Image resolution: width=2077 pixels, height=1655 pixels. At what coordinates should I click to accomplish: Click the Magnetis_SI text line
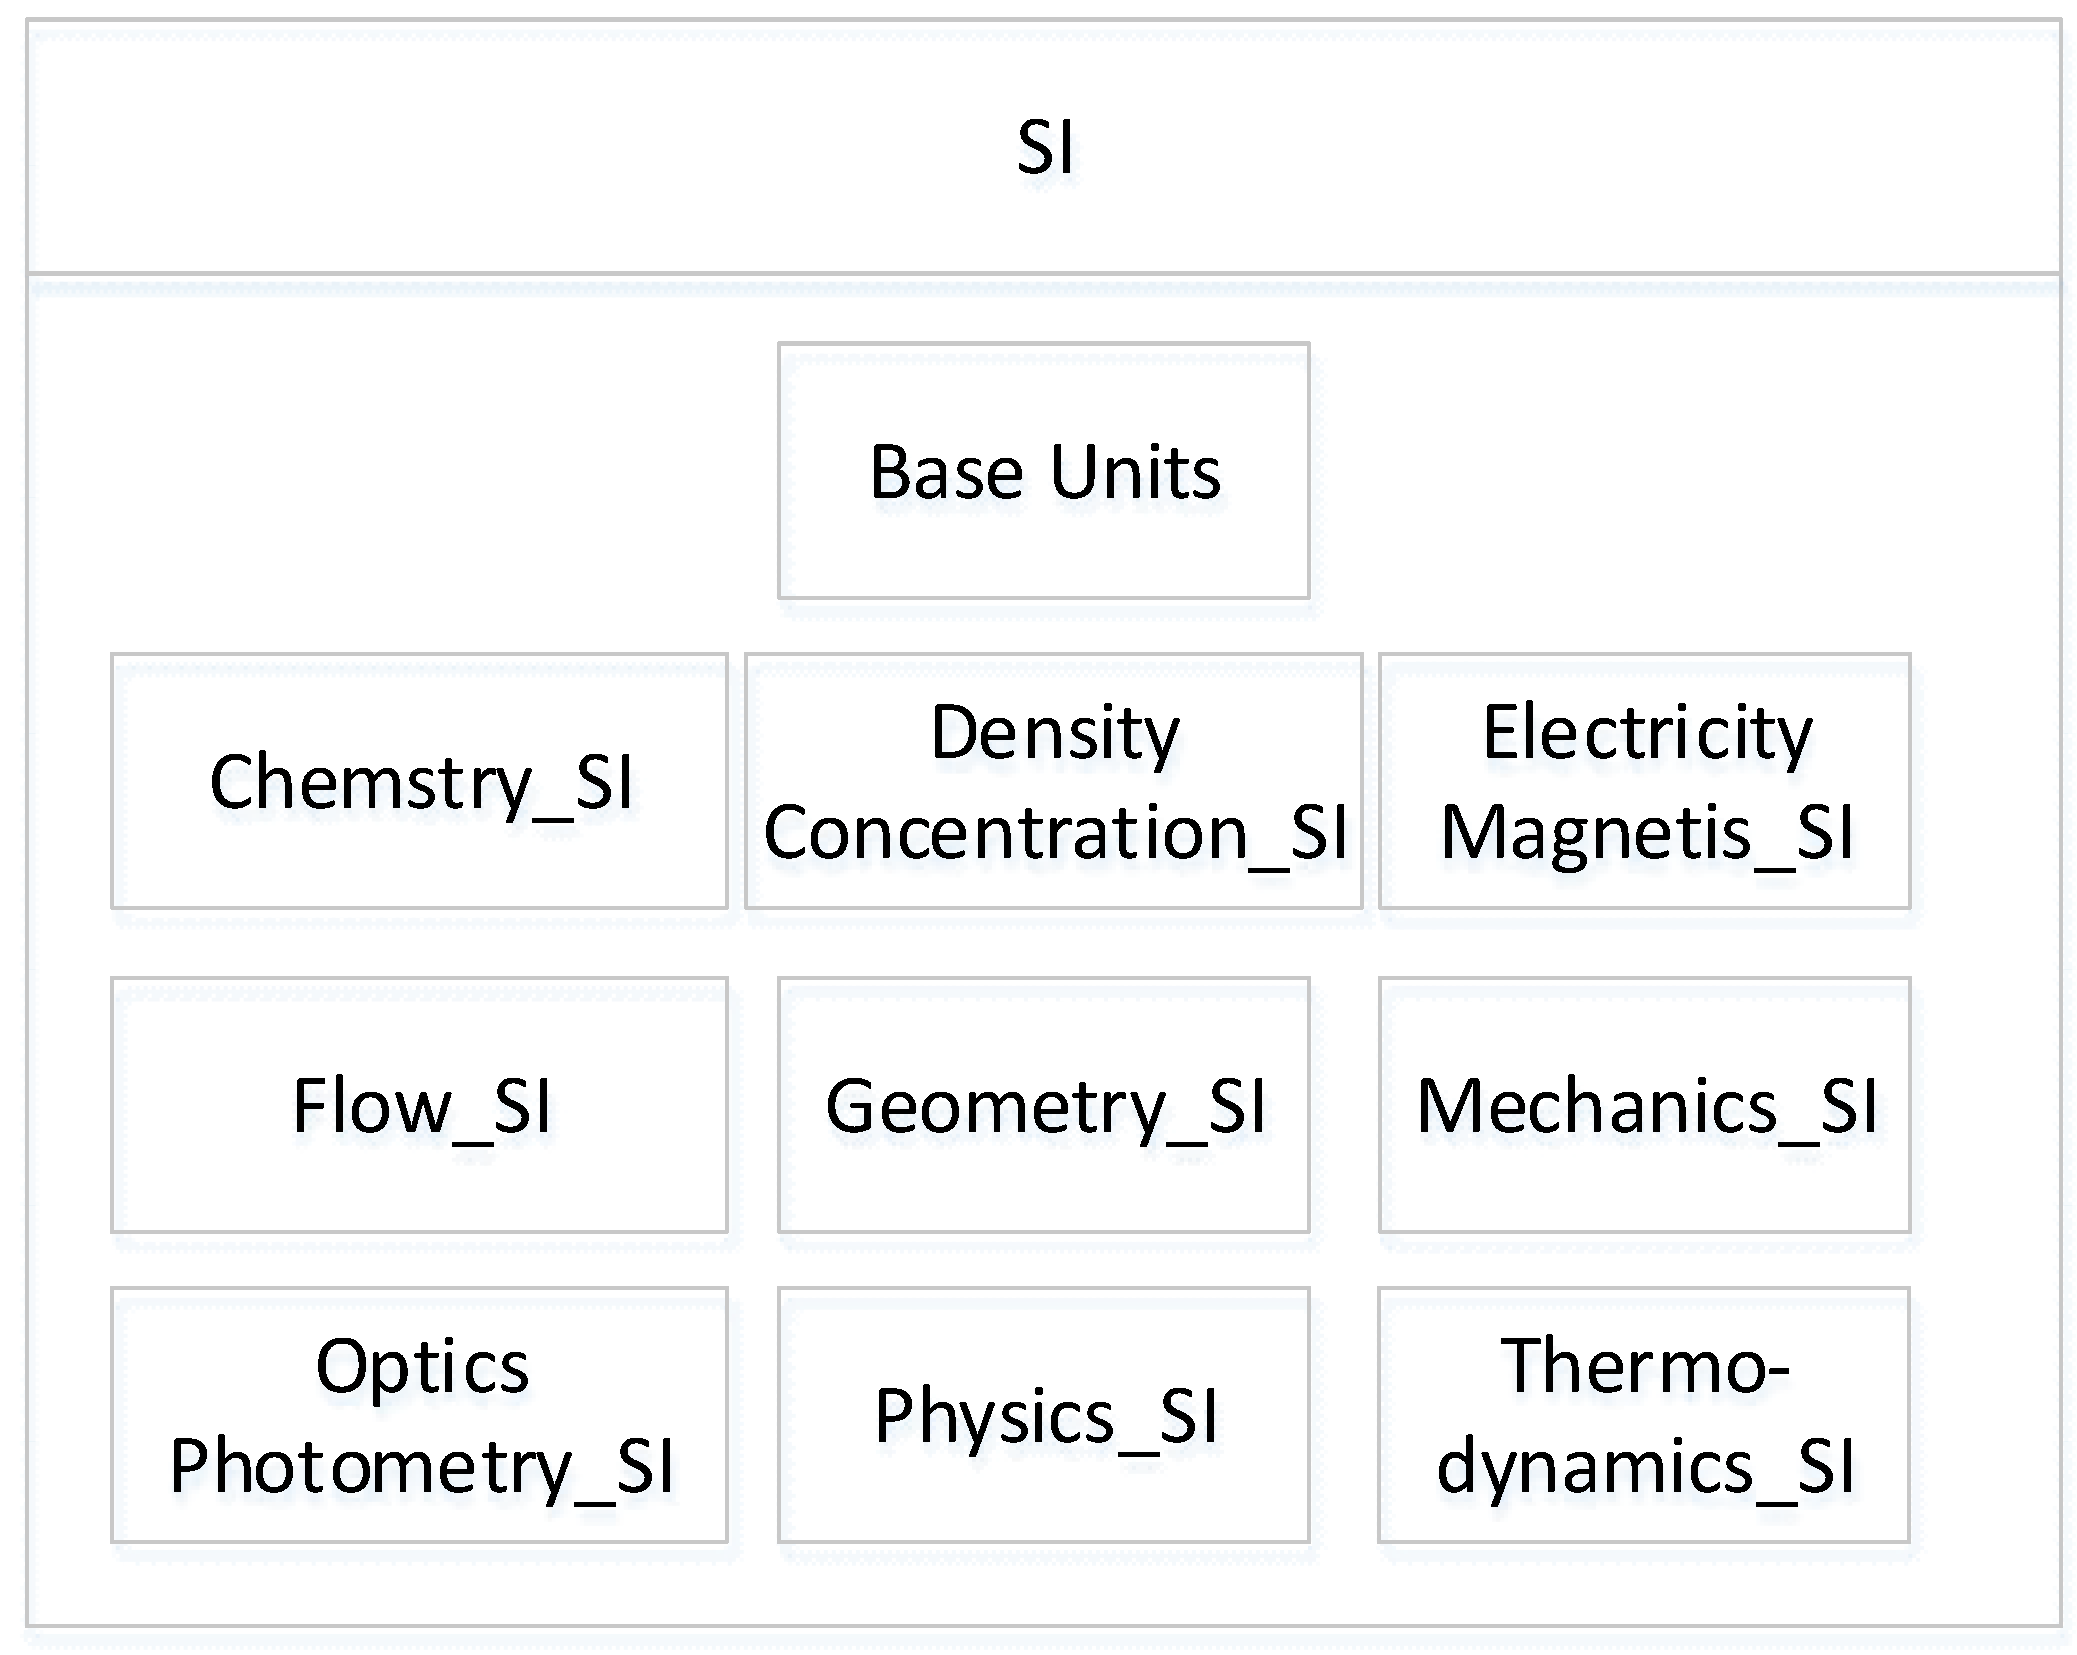point(1646,832)
